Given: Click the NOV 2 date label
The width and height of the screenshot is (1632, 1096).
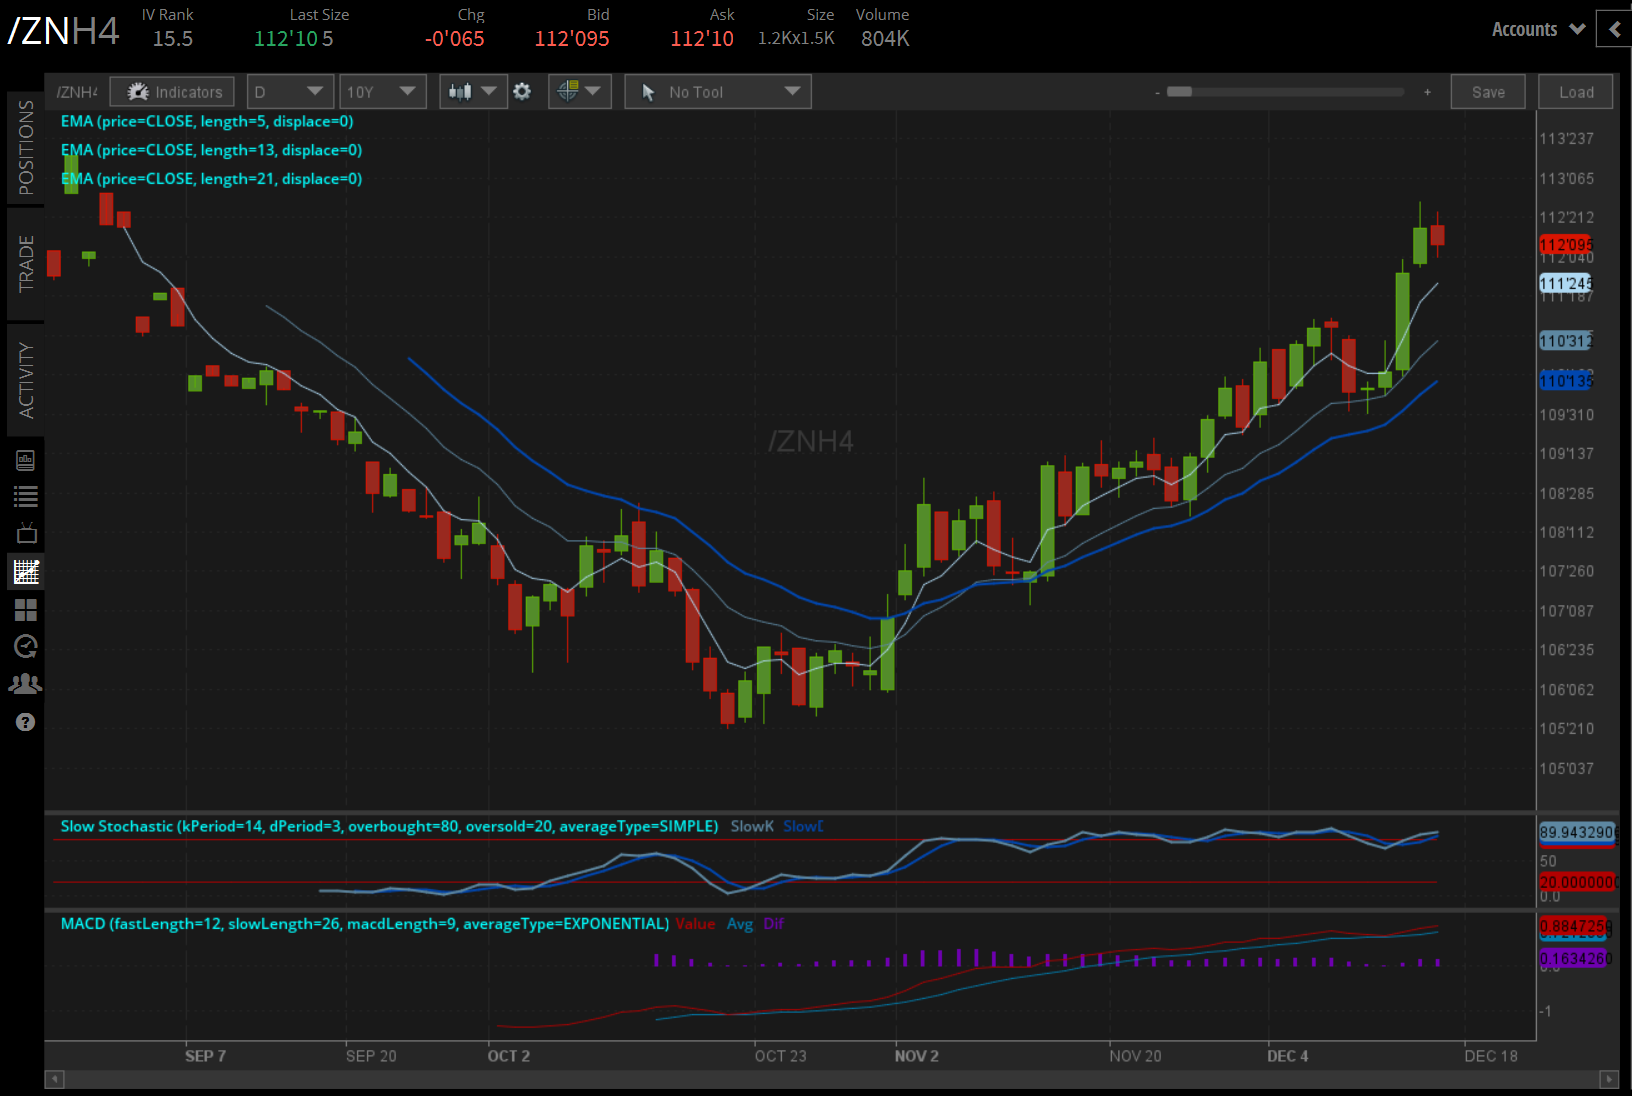Looking at the screenshot, I should click(917, 1056).
